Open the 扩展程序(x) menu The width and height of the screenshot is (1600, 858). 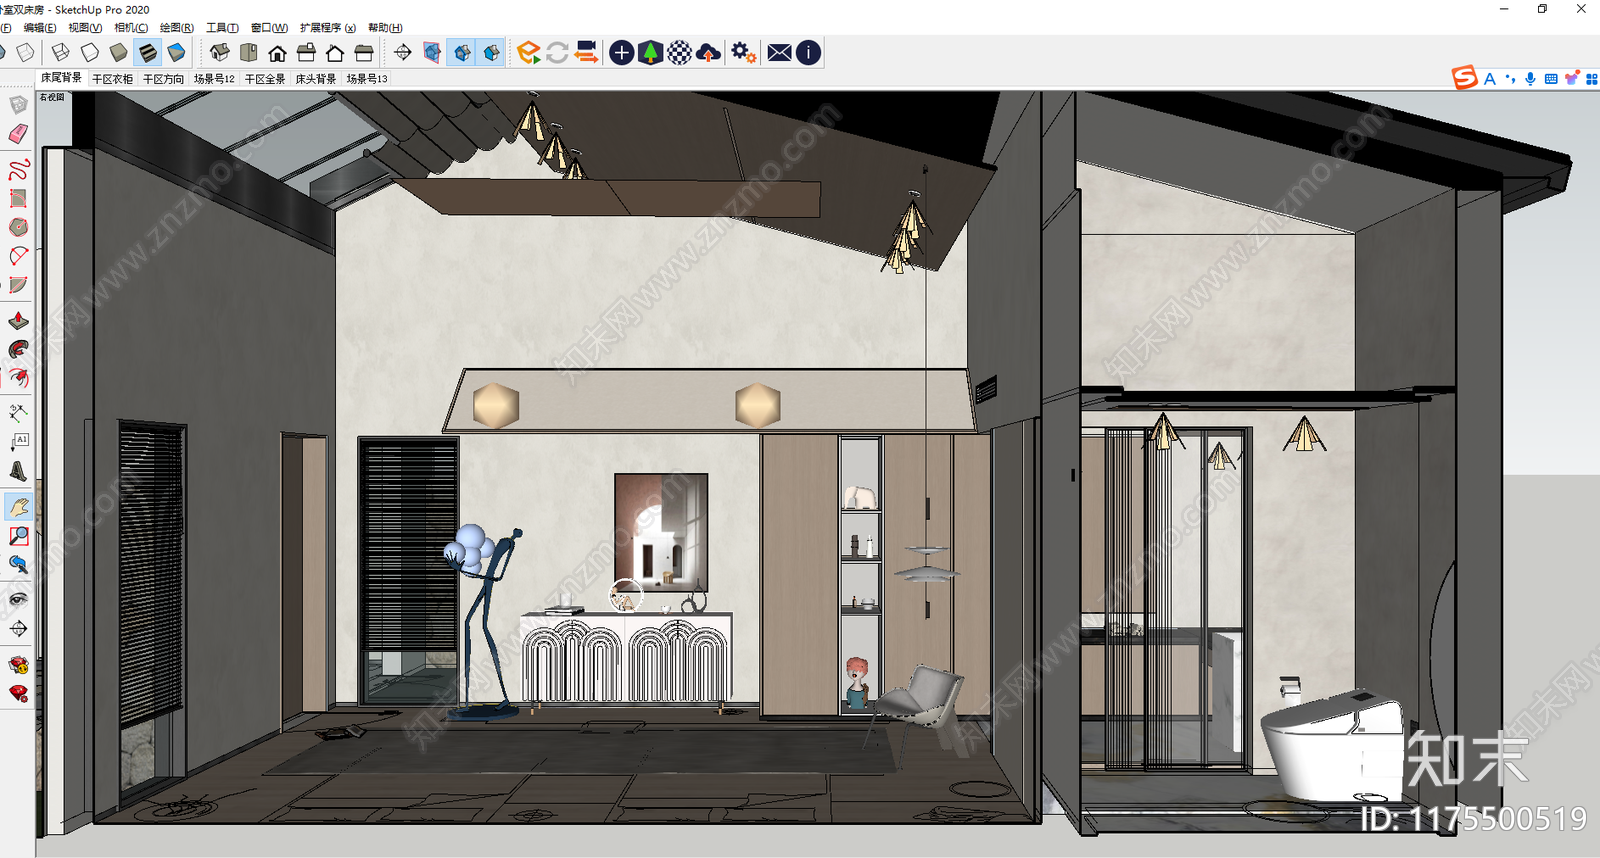[x=328, y=28]
